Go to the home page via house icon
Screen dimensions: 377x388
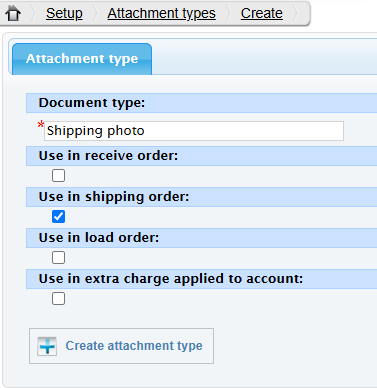click(x=13, y=14)
